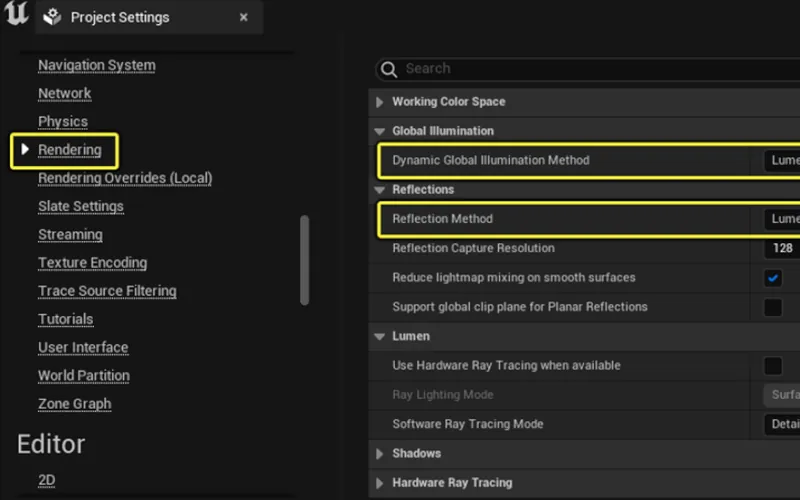Collapse the Global Illumination section
Viewport: 800px width, 500px height.
(x=379, y=131)
